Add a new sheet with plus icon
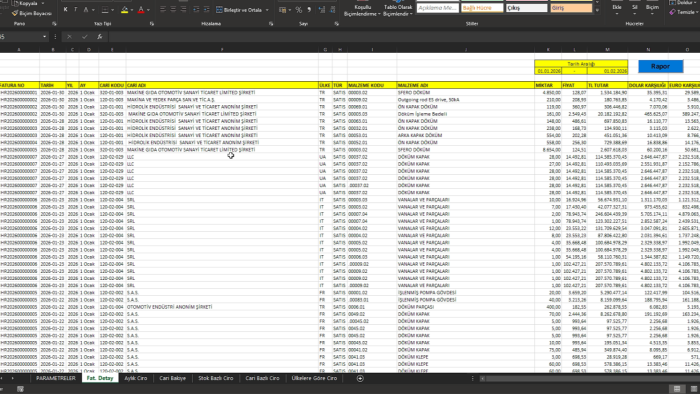The image size is (700, 394). (x=360, y=378)
